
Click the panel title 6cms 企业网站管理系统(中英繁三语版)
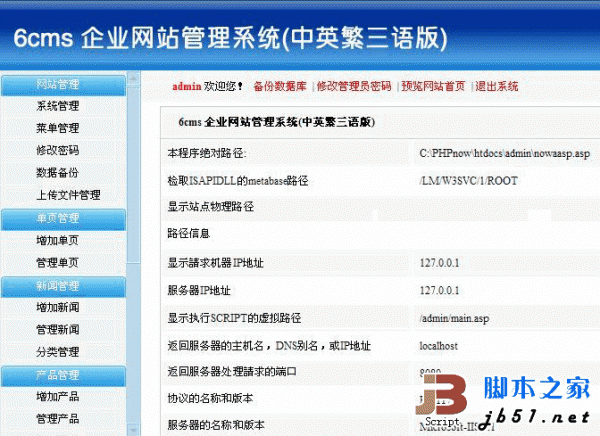276,122
